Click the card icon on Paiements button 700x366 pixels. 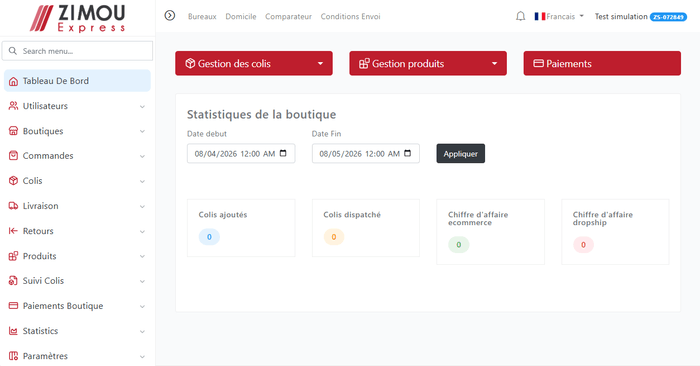point(538,63)
